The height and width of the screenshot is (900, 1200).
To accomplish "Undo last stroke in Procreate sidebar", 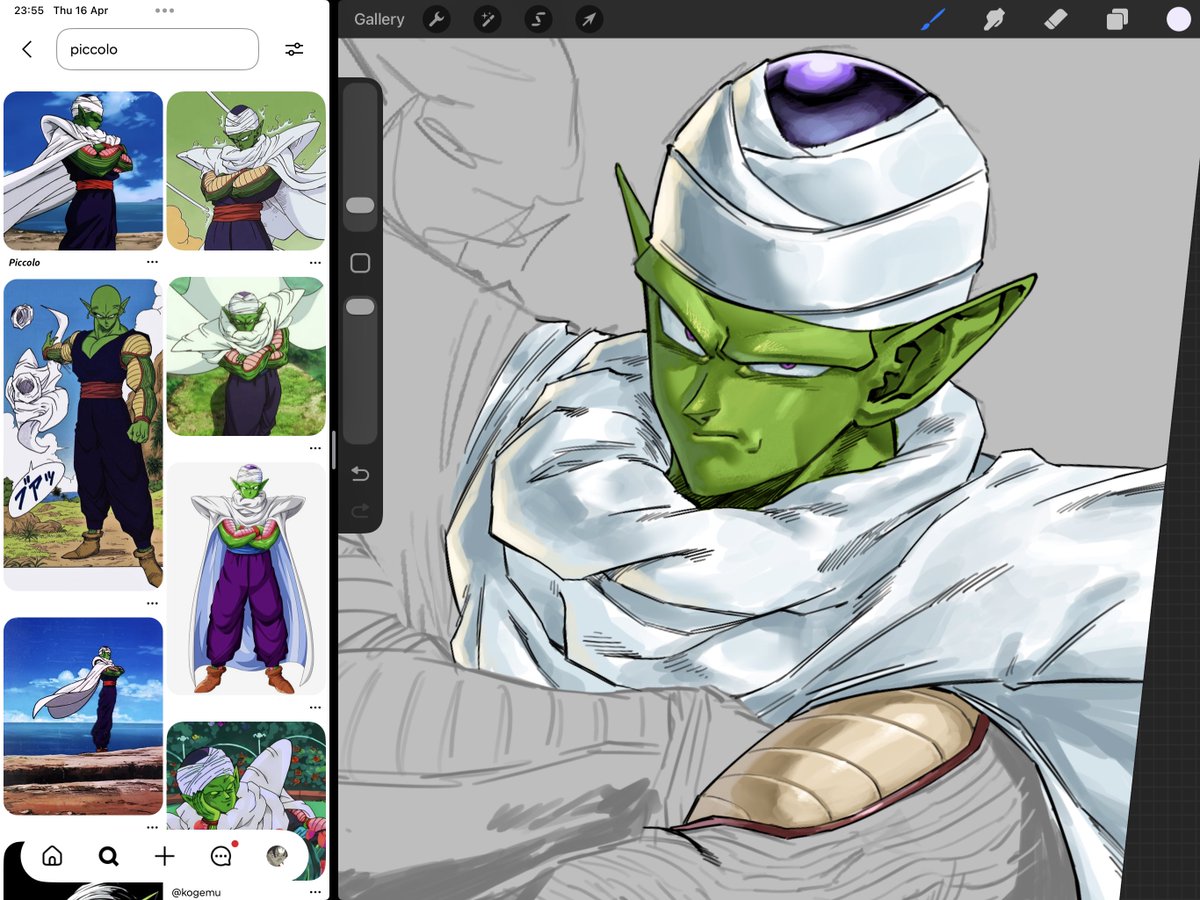I will click(360, 474).
